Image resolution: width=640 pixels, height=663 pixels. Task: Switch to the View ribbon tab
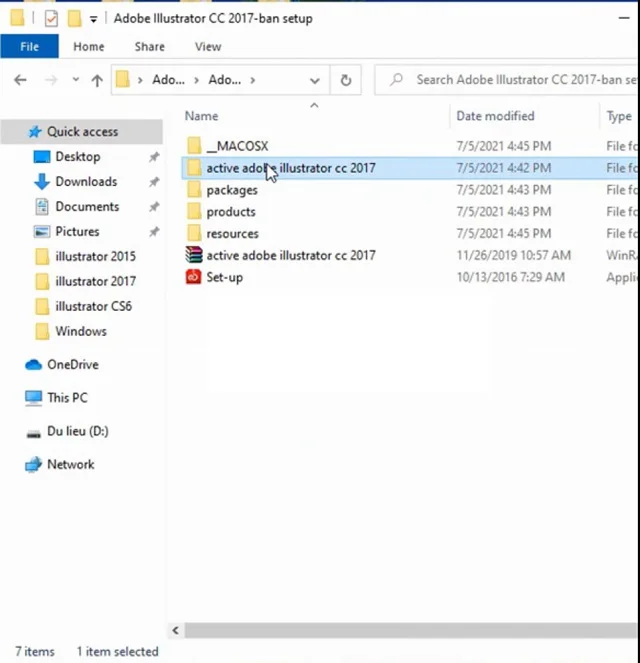tap(208, 47)
